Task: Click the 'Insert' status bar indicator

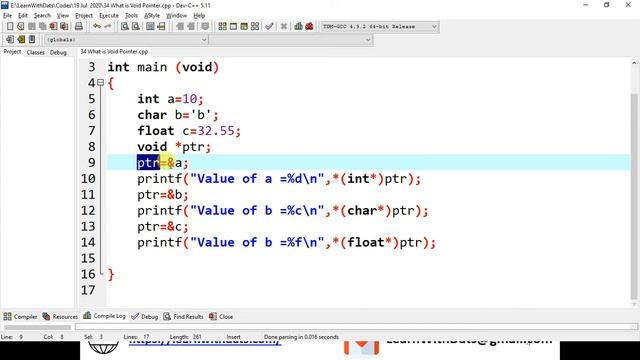Action: 233,337
